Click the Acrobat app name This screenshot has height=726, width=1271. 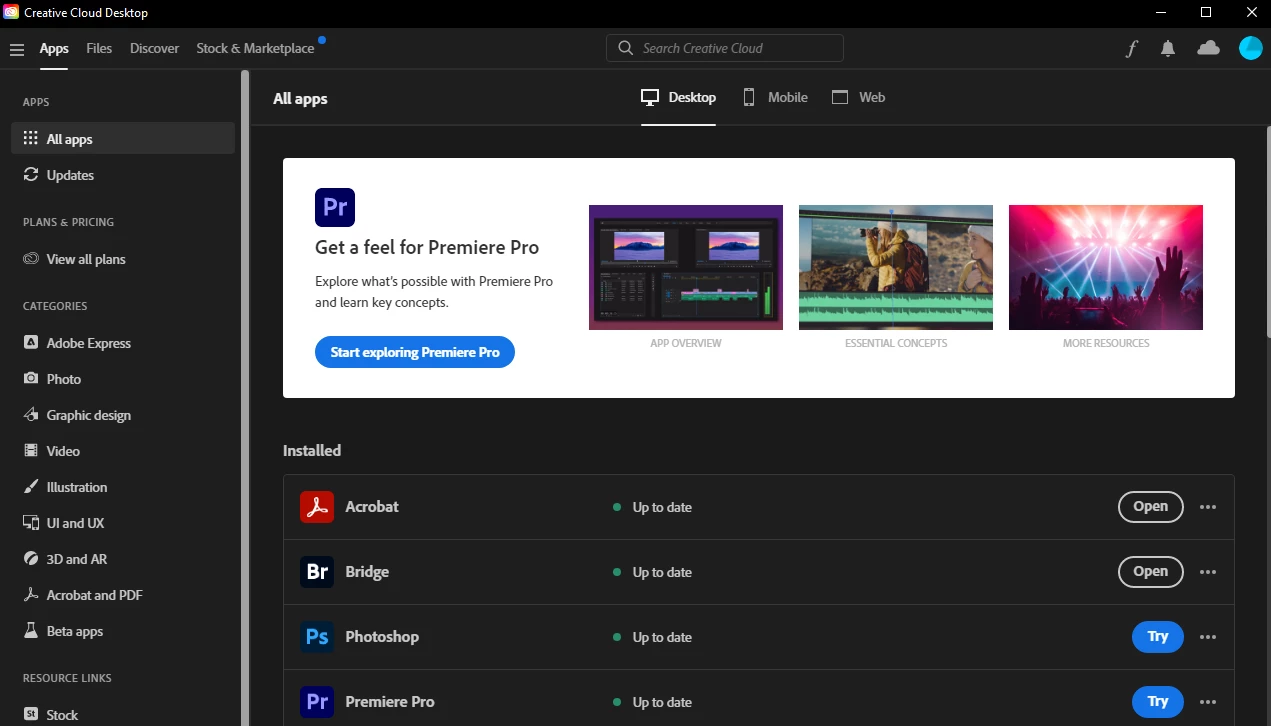pos(372,507)
